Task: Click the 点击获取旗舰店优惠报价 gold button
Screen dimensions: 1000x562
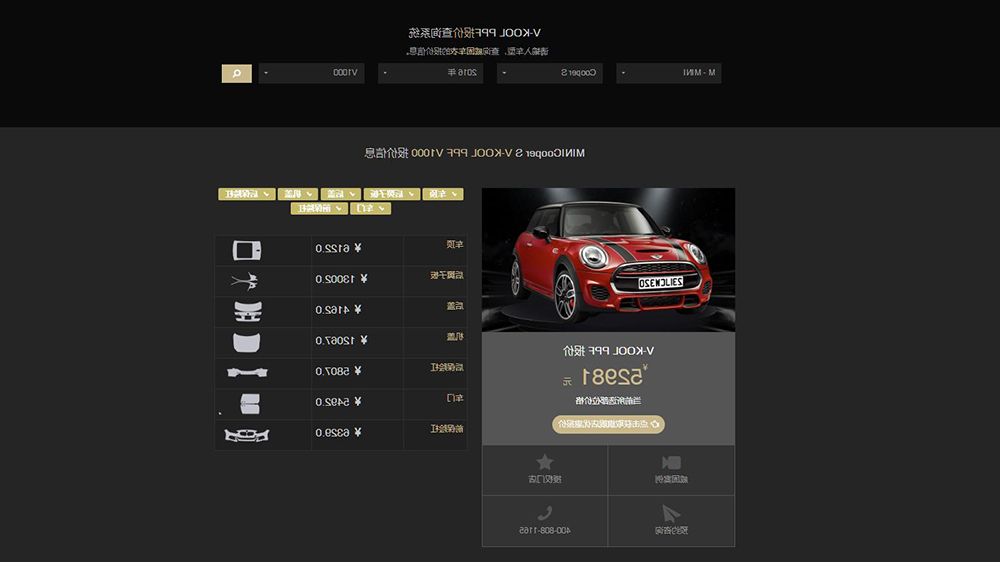Action: pos(608,424)
